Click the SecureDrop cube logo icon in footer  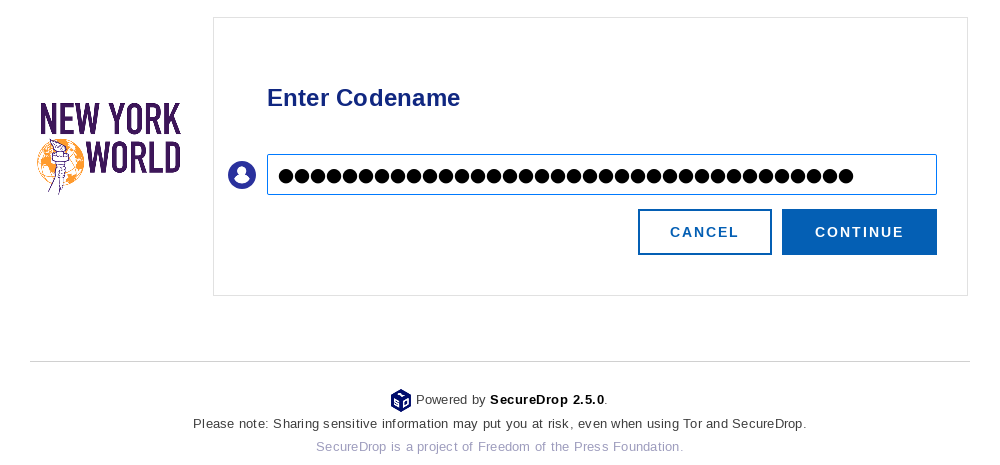(401, 401)
